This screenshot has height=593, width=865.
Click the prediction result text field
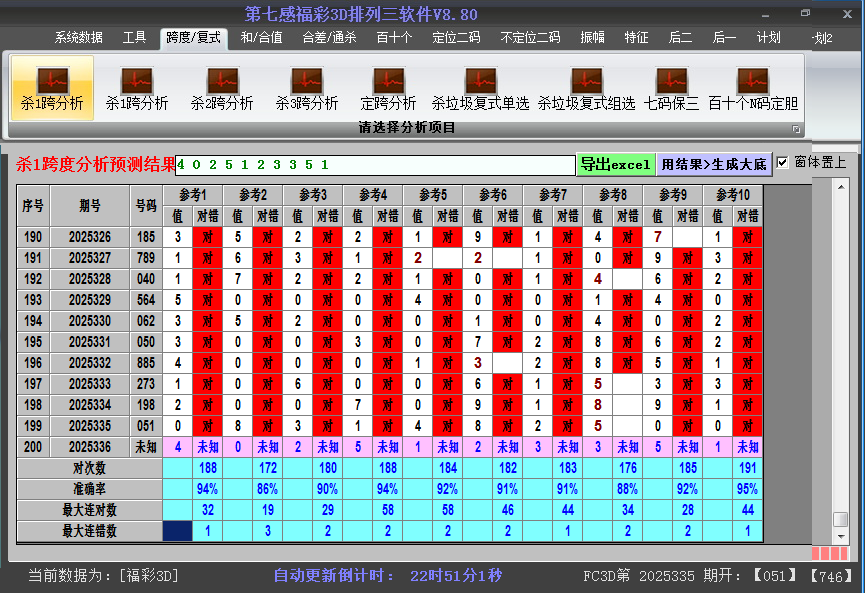pos(375,164)
